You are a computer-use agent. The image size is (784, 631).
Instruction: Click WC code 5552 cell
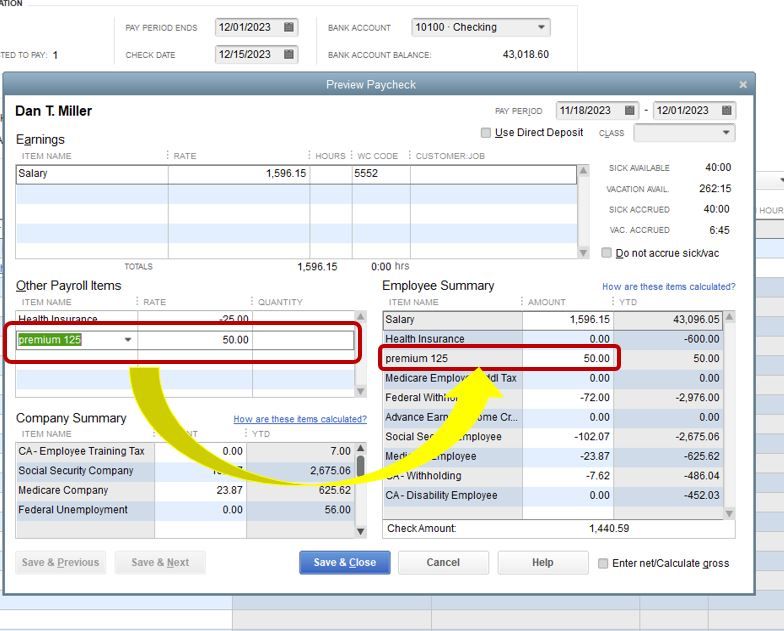point(381,174)
